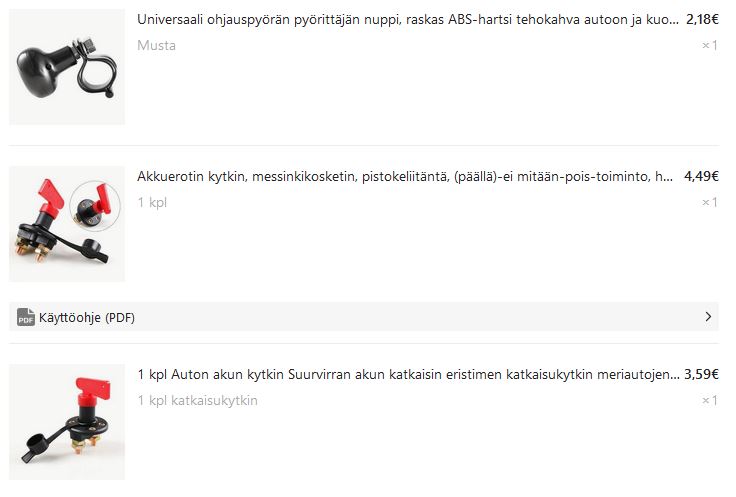Click the ×1 quantity beside katkaisukytkin
Screen dimensions: 736x497
tap(710, 400)
